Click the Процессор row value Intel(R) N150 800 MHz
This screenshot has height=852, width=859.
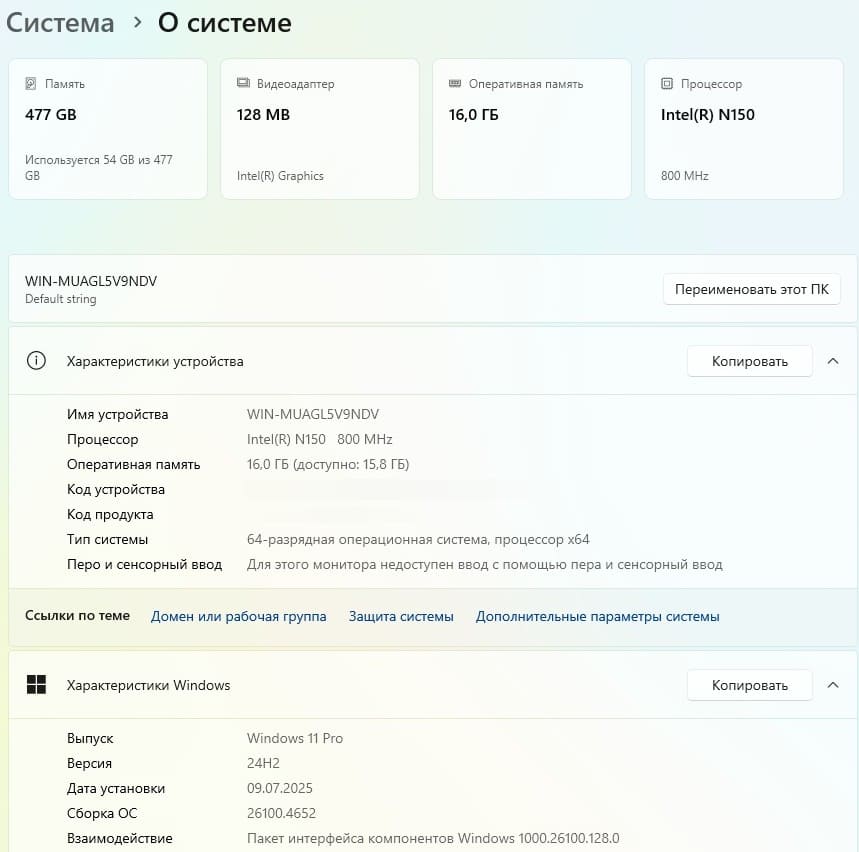pyautogui.click(x=319, y=439)
